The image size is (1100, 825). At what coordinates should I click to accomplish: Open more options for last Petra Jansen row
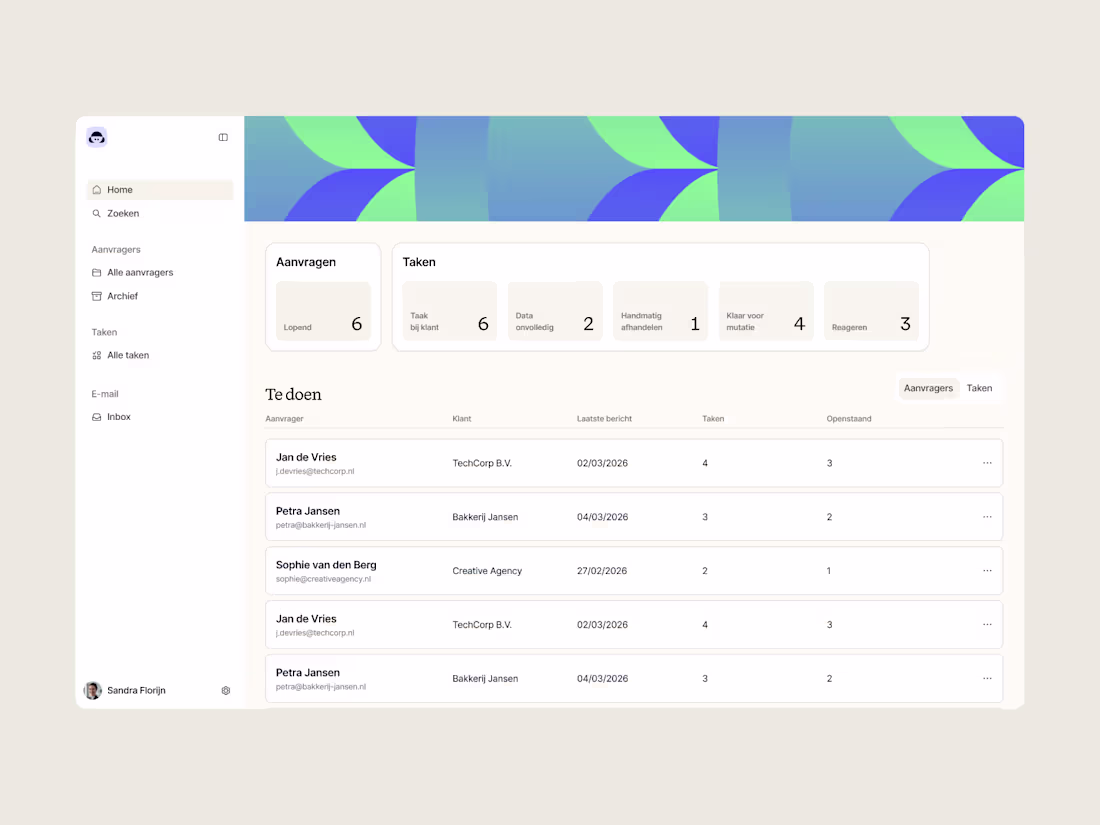click(x=987, y=678)
